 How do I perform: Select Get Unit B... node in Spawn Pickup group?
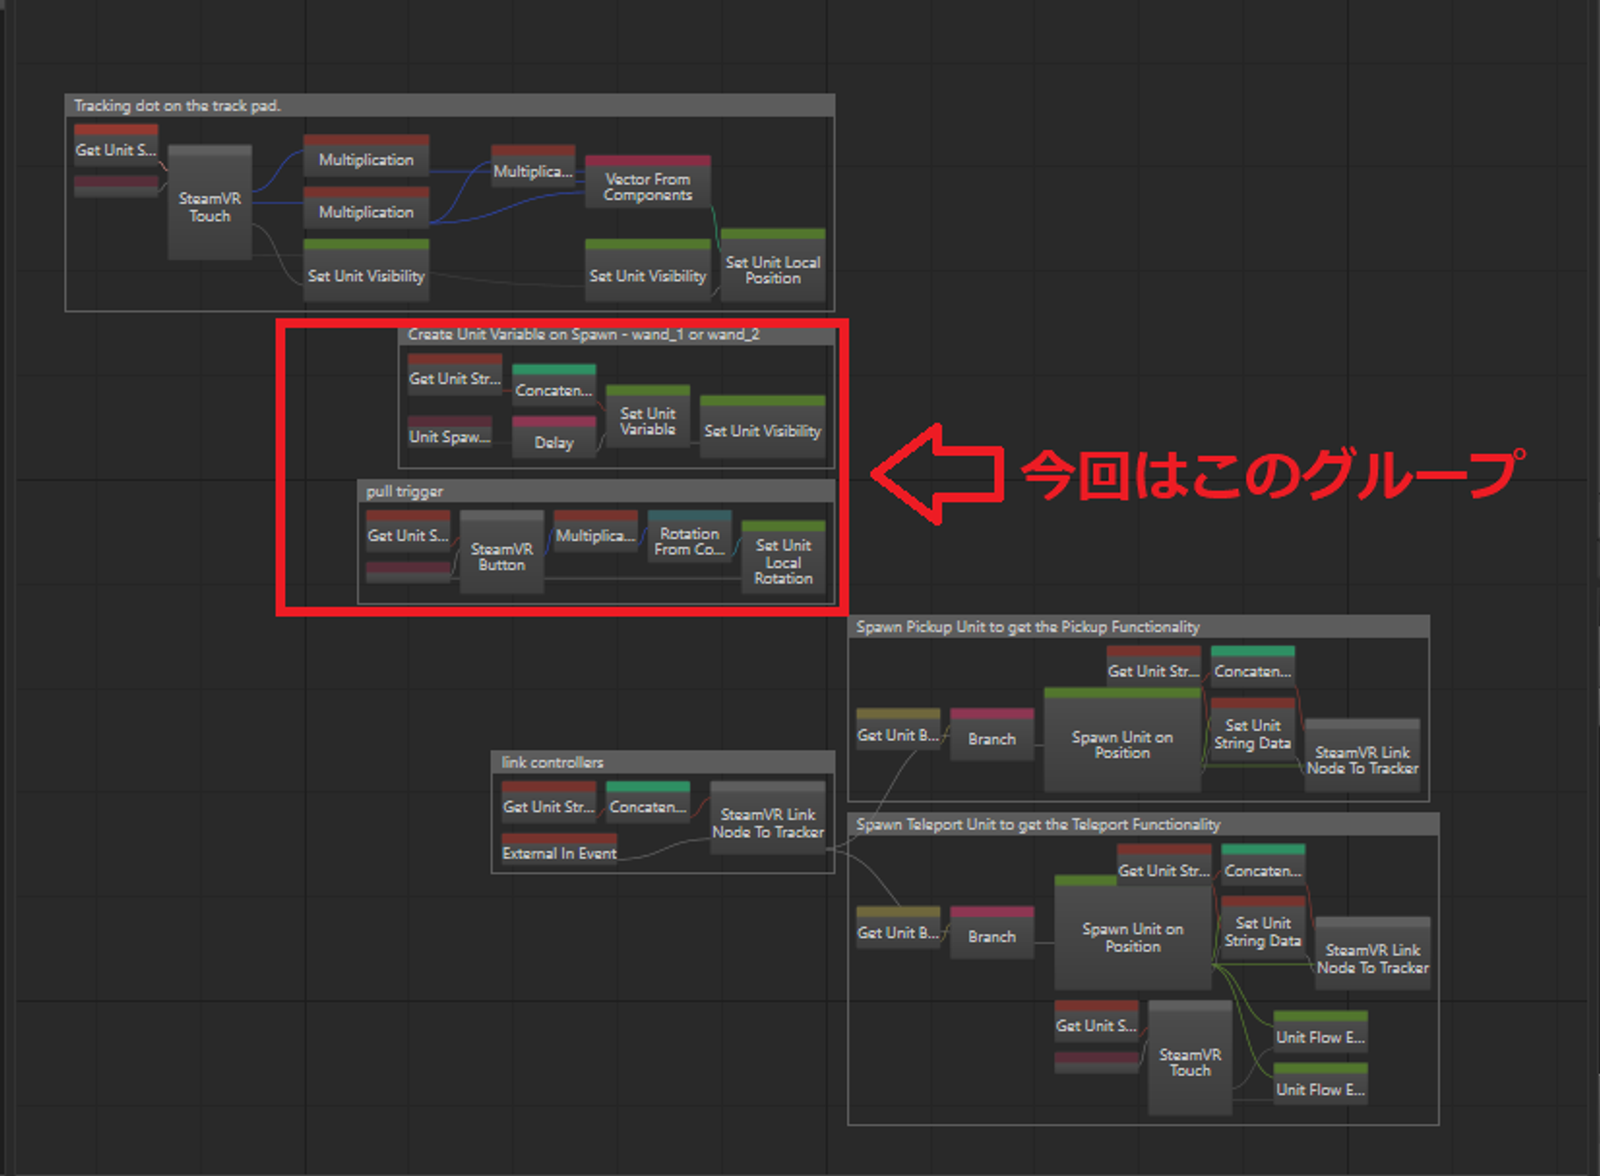point(898,729)
